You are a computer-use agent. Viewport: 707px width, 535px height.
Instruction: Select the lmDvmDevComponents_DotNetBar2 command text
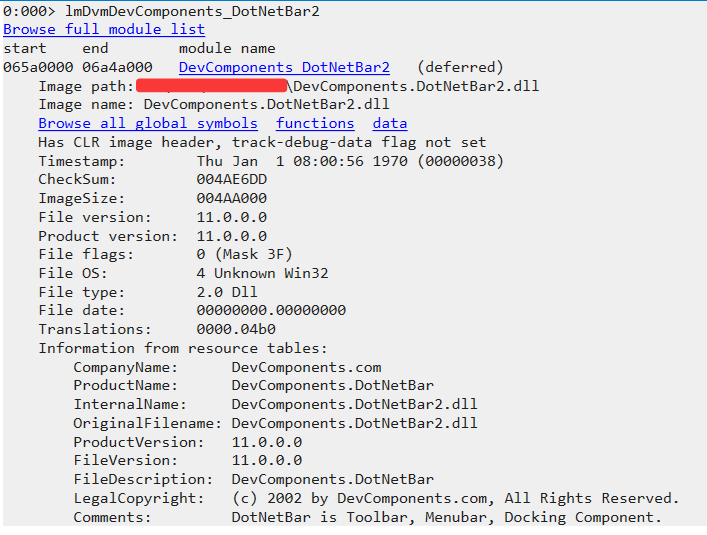(193, 11)
